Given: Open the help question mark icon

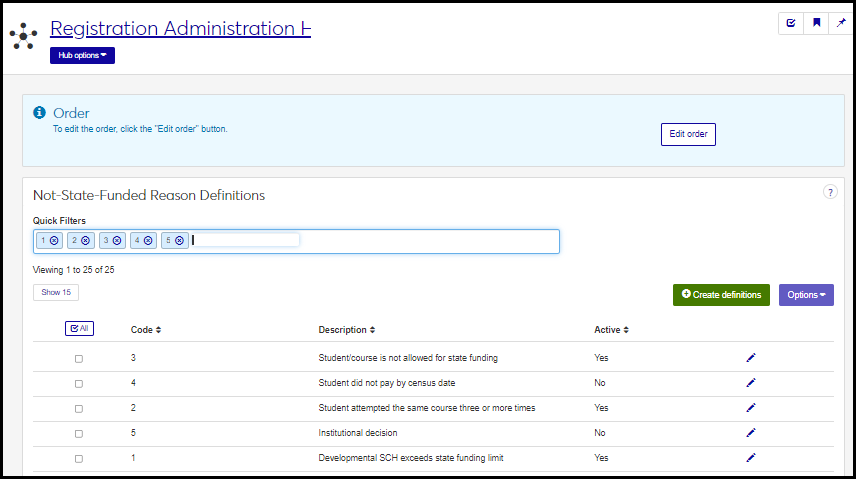Looking at the screenshot, I should point(829,192).
